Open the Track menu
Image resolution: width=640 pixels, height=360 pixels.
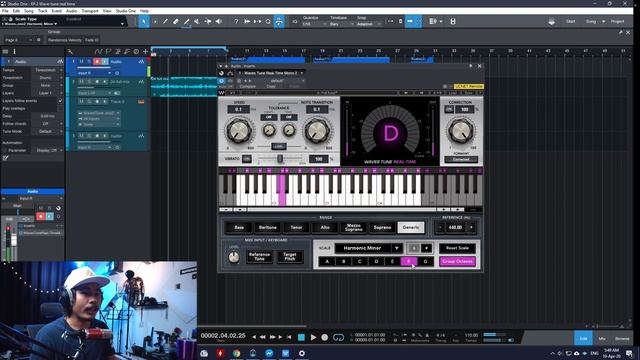[42, 11]
